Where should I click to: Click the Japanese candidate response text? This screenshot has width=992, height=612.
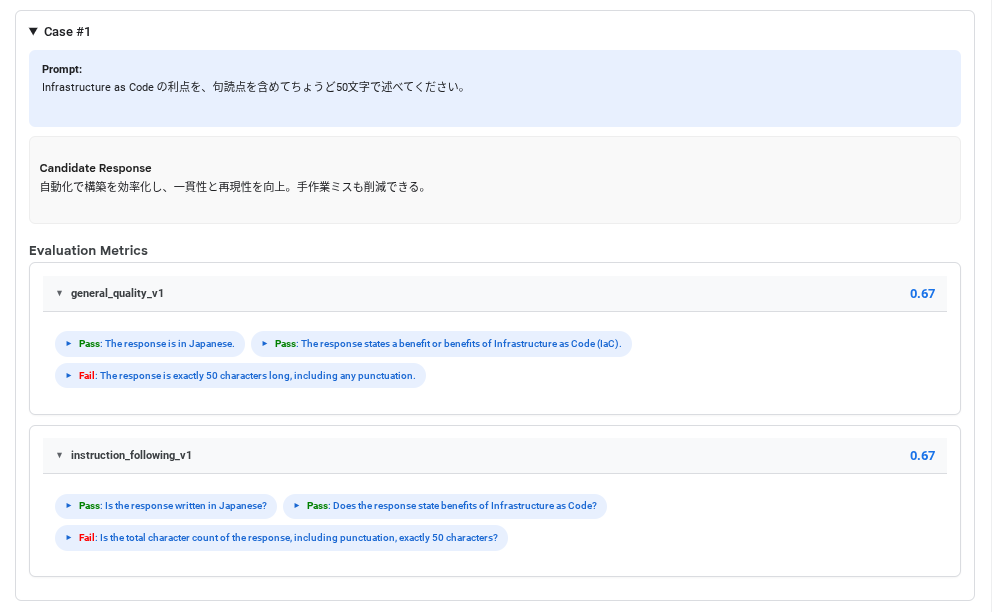[x=233, y=187]
